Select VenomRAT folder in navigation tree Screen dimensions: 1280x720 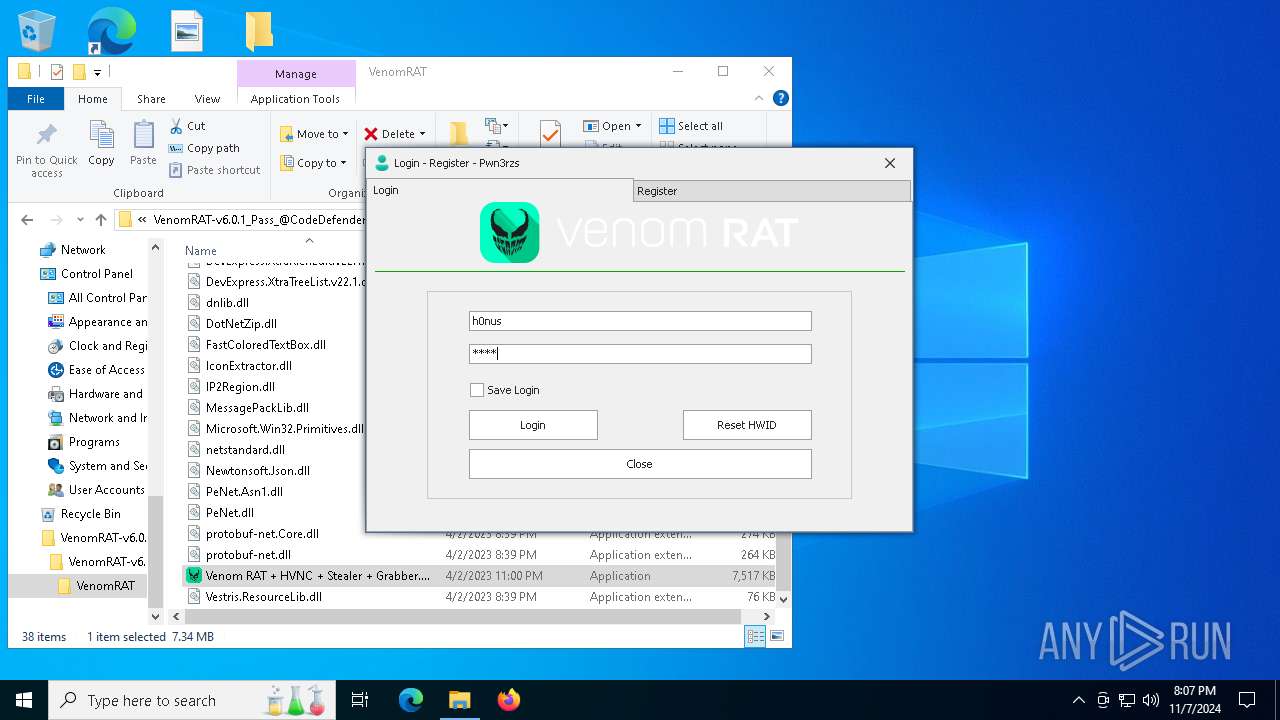[x=105, y=586]
